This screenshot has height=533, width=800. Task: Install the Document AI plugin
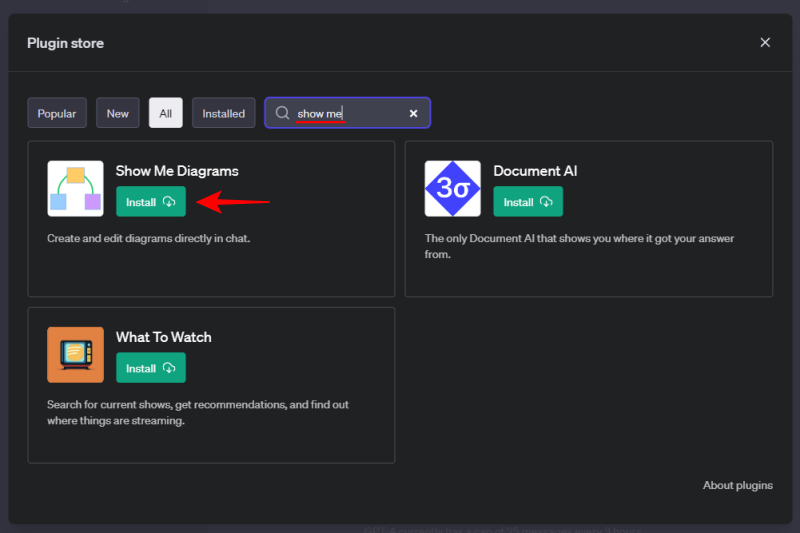pyautogui.click(x=528, y=202)
